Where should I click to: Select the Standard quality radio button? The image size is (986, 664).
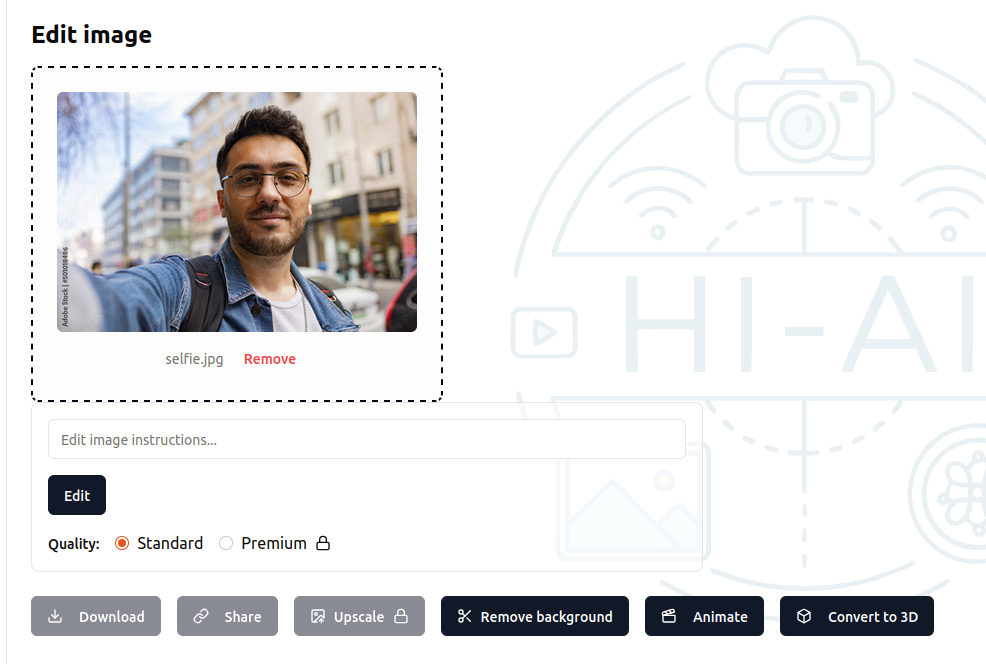pos(121,543)
